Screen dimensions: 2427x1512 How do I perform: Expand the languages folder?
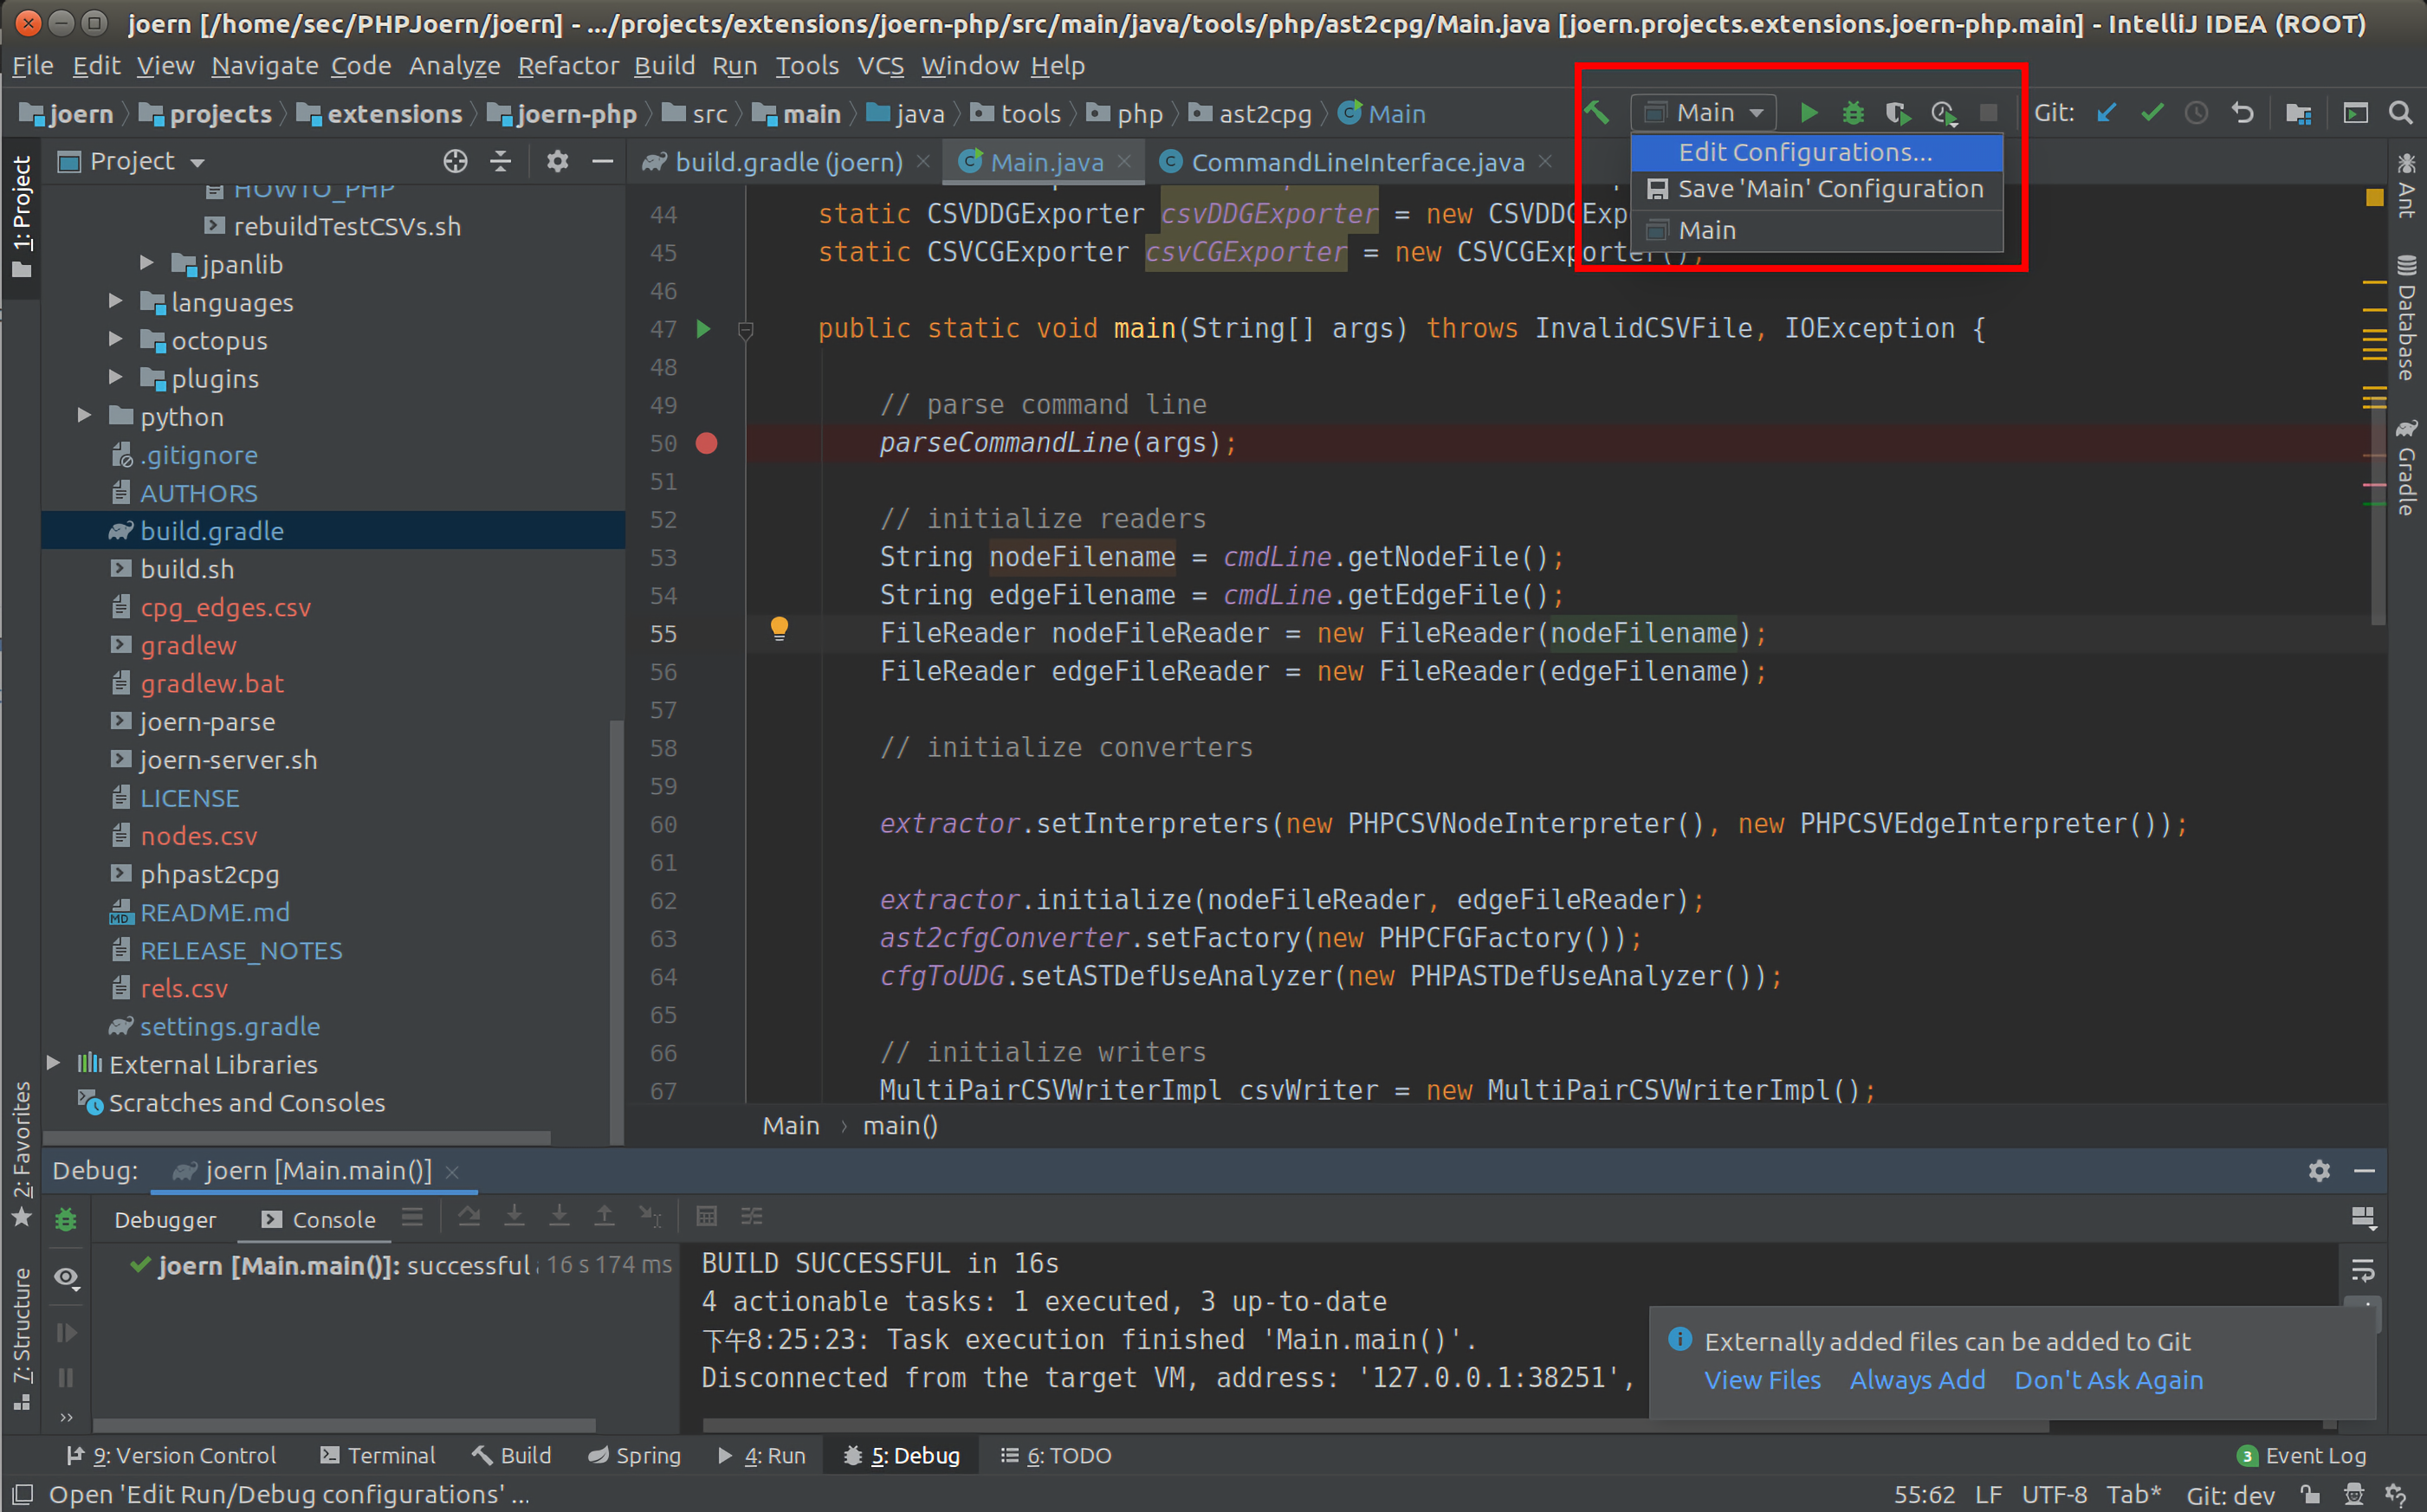point(116,301)
